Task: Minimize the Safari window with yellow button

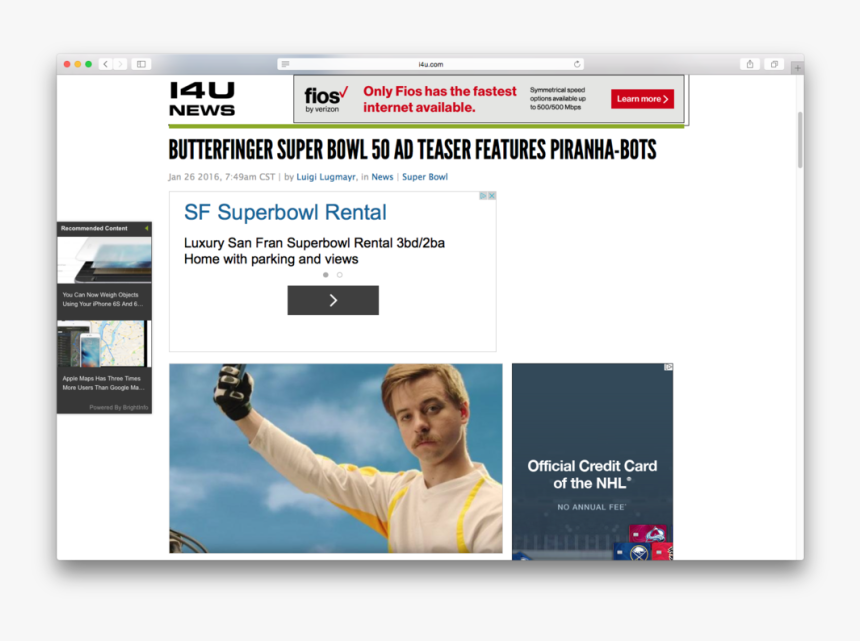Action: pyautogui.click(x=77, y=64)
